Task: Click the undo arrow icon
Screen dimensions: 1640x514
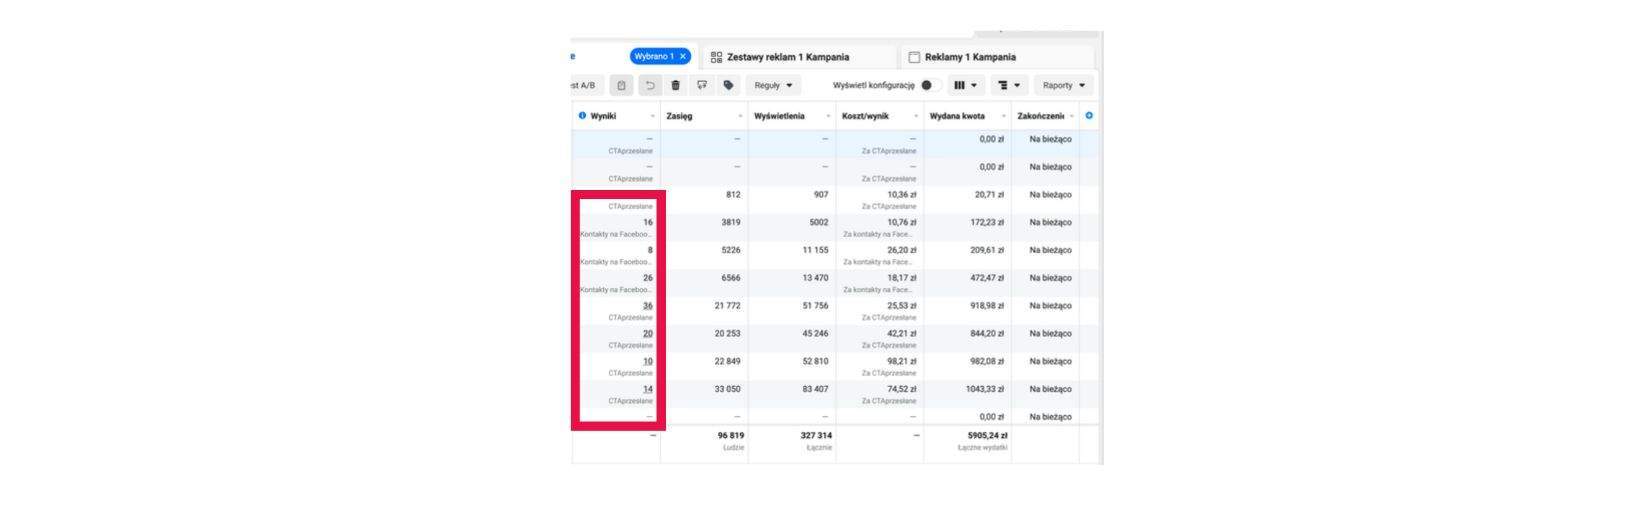Action: 649,86
